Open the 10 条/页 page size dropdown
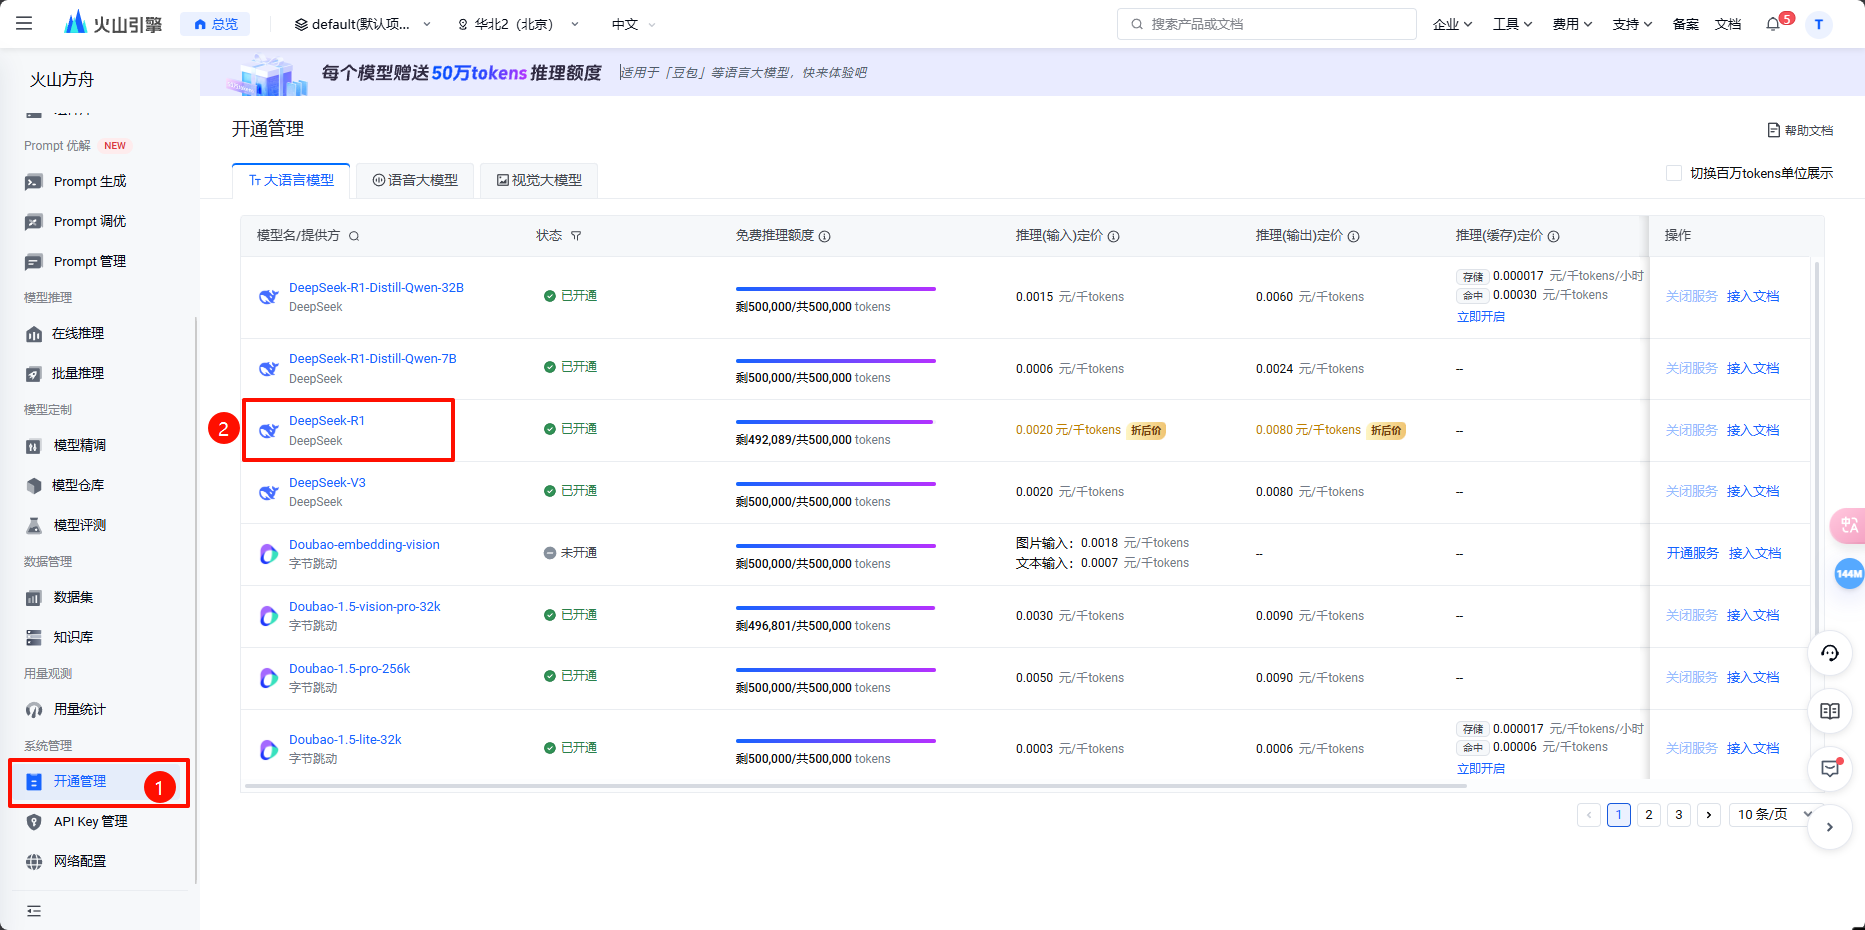 click(x=1775, y=815)
